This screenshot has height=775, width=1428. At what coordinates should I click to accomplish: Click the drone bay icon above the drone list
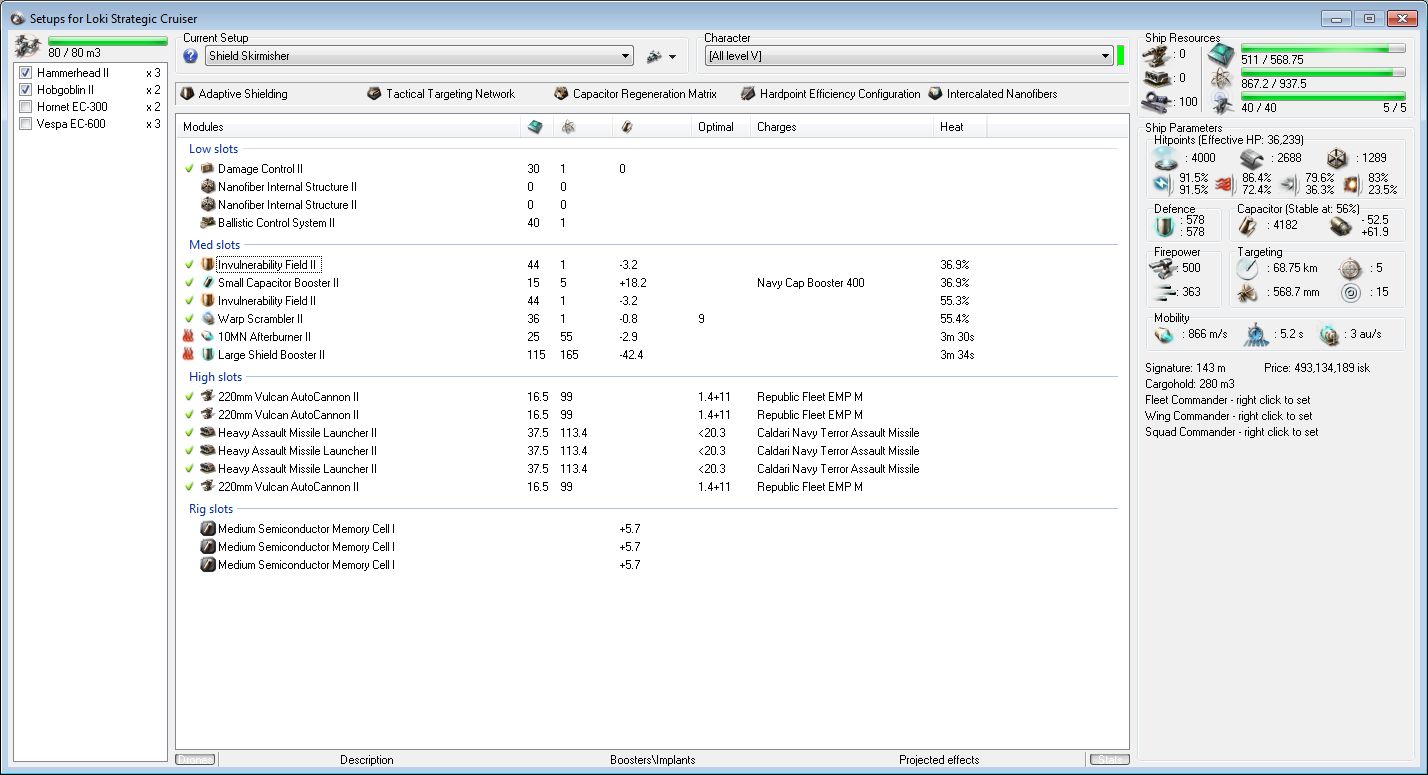pos(27,46)
